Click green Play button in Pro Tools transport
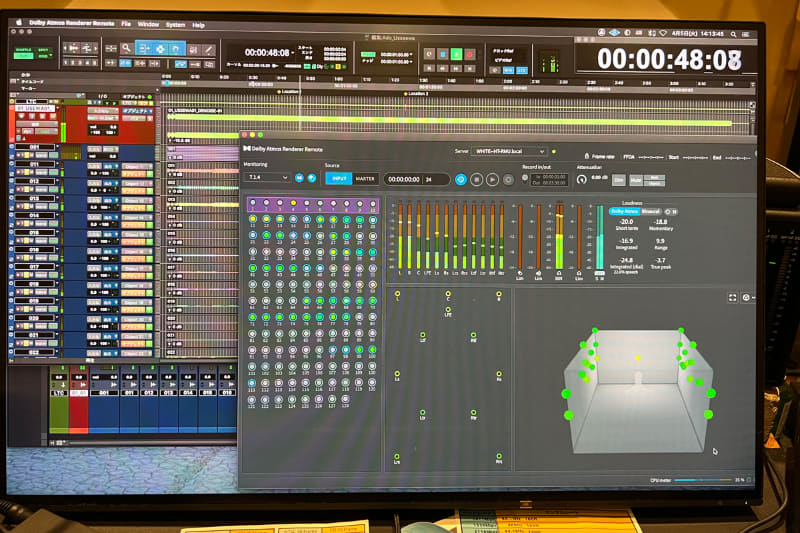Screen dimensions: 800x533 pos(457,54)
